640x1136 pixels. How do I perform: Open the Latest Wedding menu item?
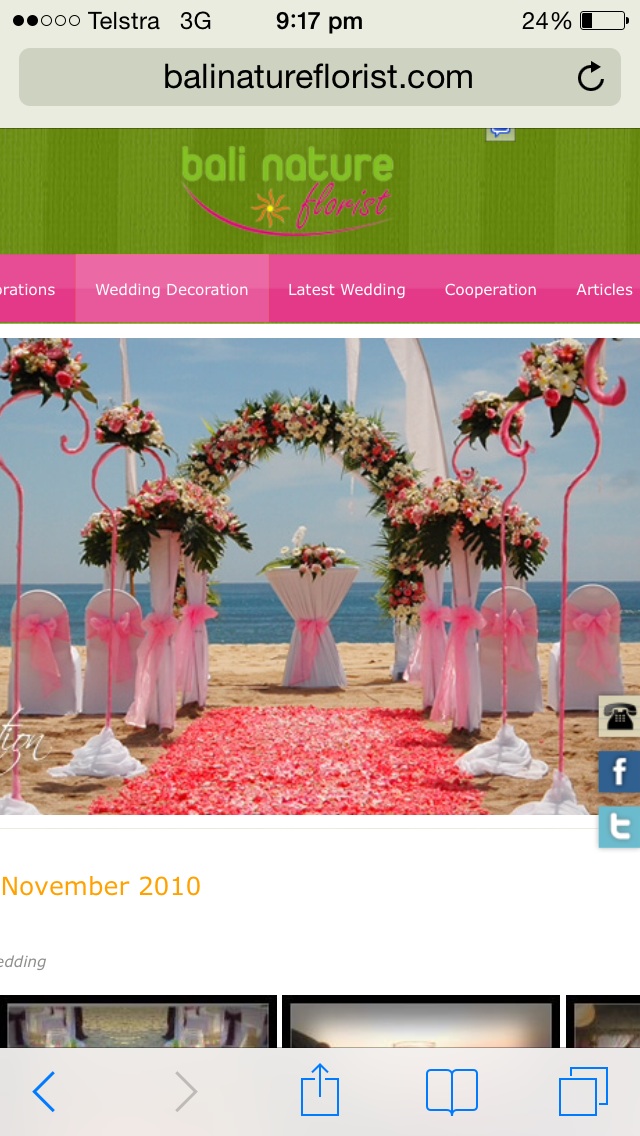[347, 289]
